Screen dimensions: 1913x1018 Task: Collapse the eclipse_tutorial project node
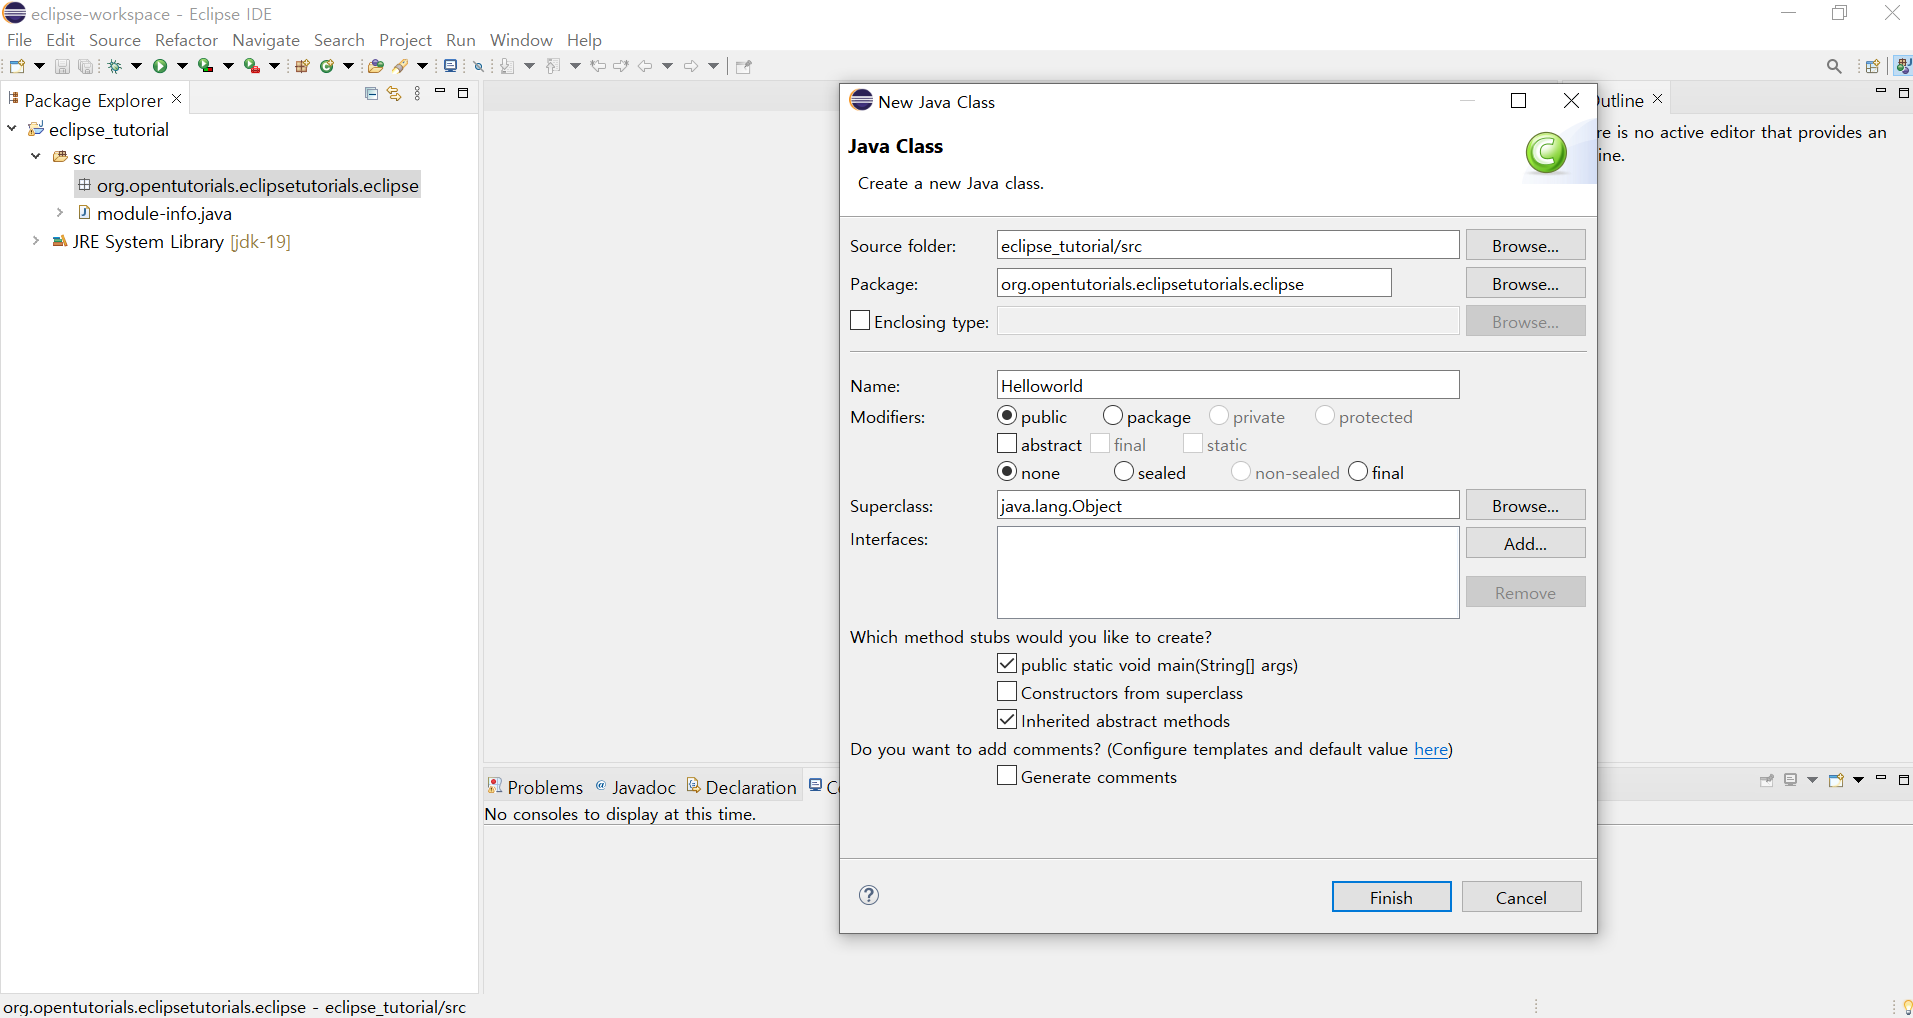coord(12,129)
